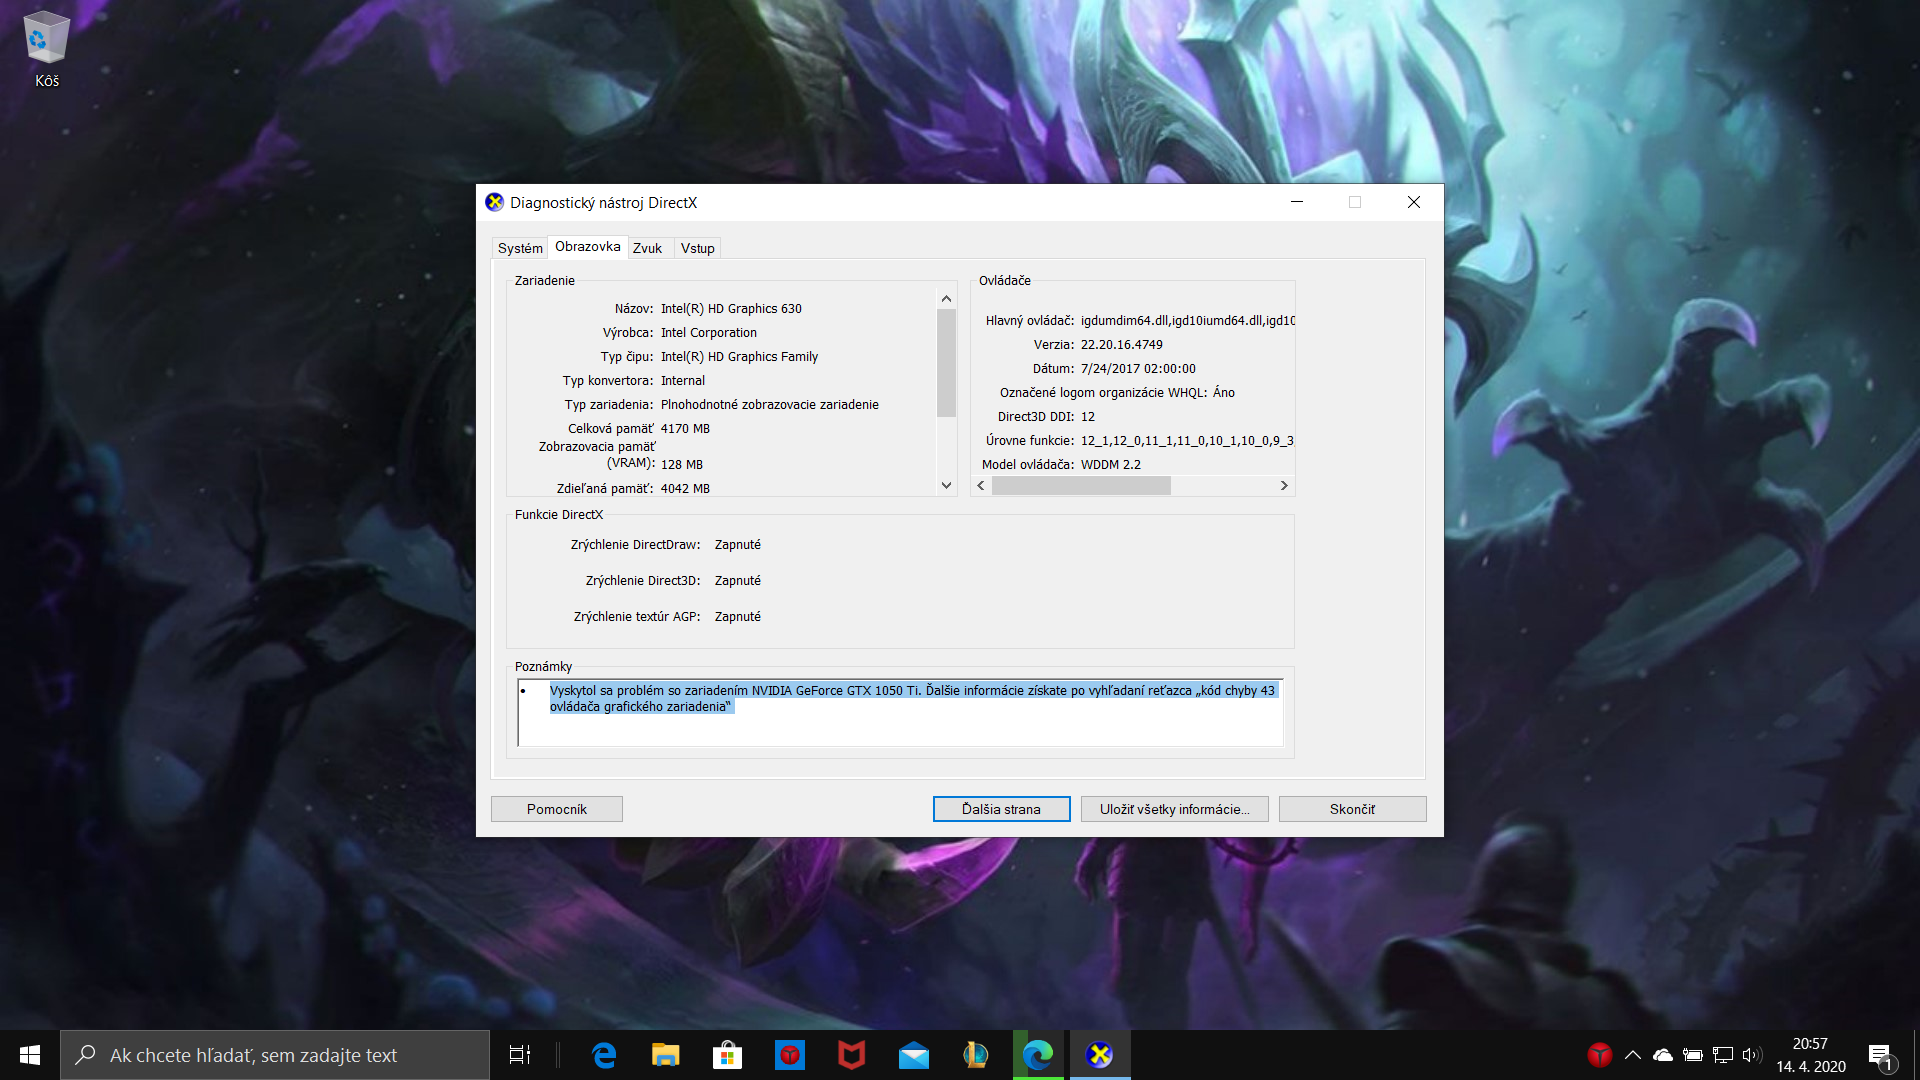
Task: Launch File Explorer from the taskbar
Action: pyautogui.click(x=665, y=1055)
